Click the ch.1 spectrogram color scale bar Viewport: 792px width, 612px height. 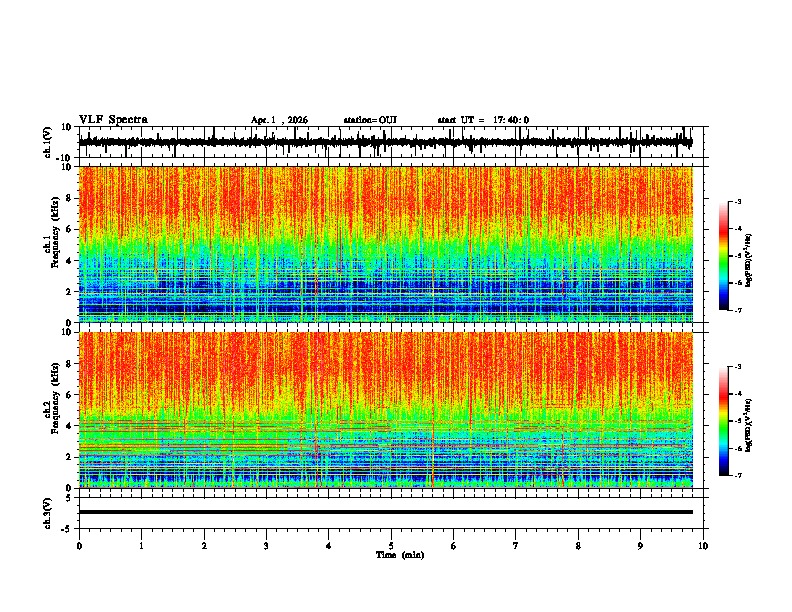(x=724, y=256)
